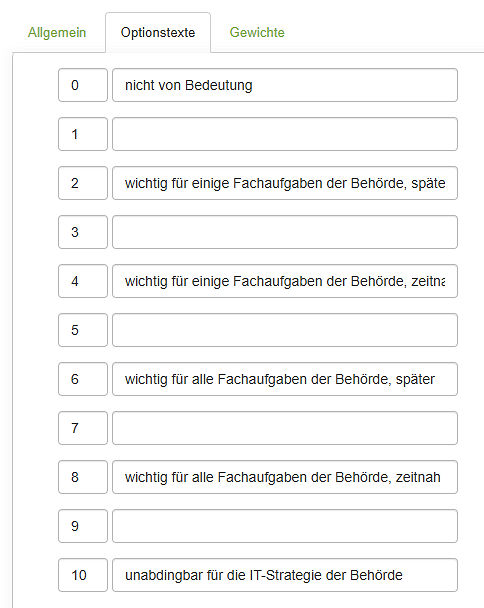Select the number box showing 10

point(83,575)
